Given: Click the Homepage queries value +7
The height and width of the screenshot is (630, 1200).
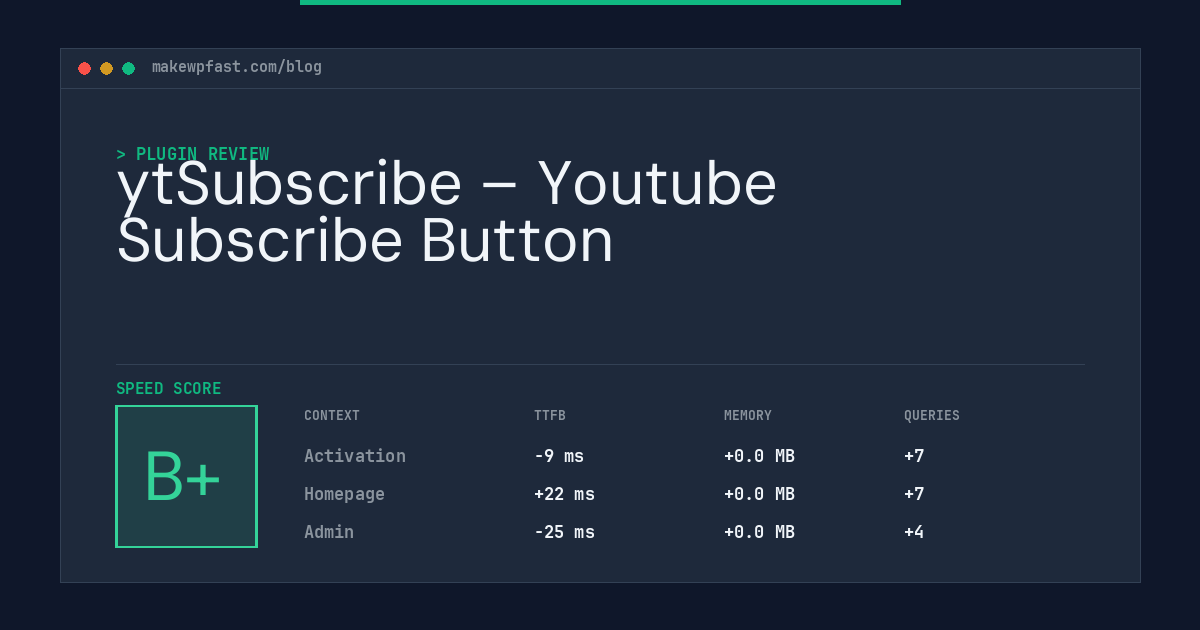Looking at the screenshot, I should 914,494.
